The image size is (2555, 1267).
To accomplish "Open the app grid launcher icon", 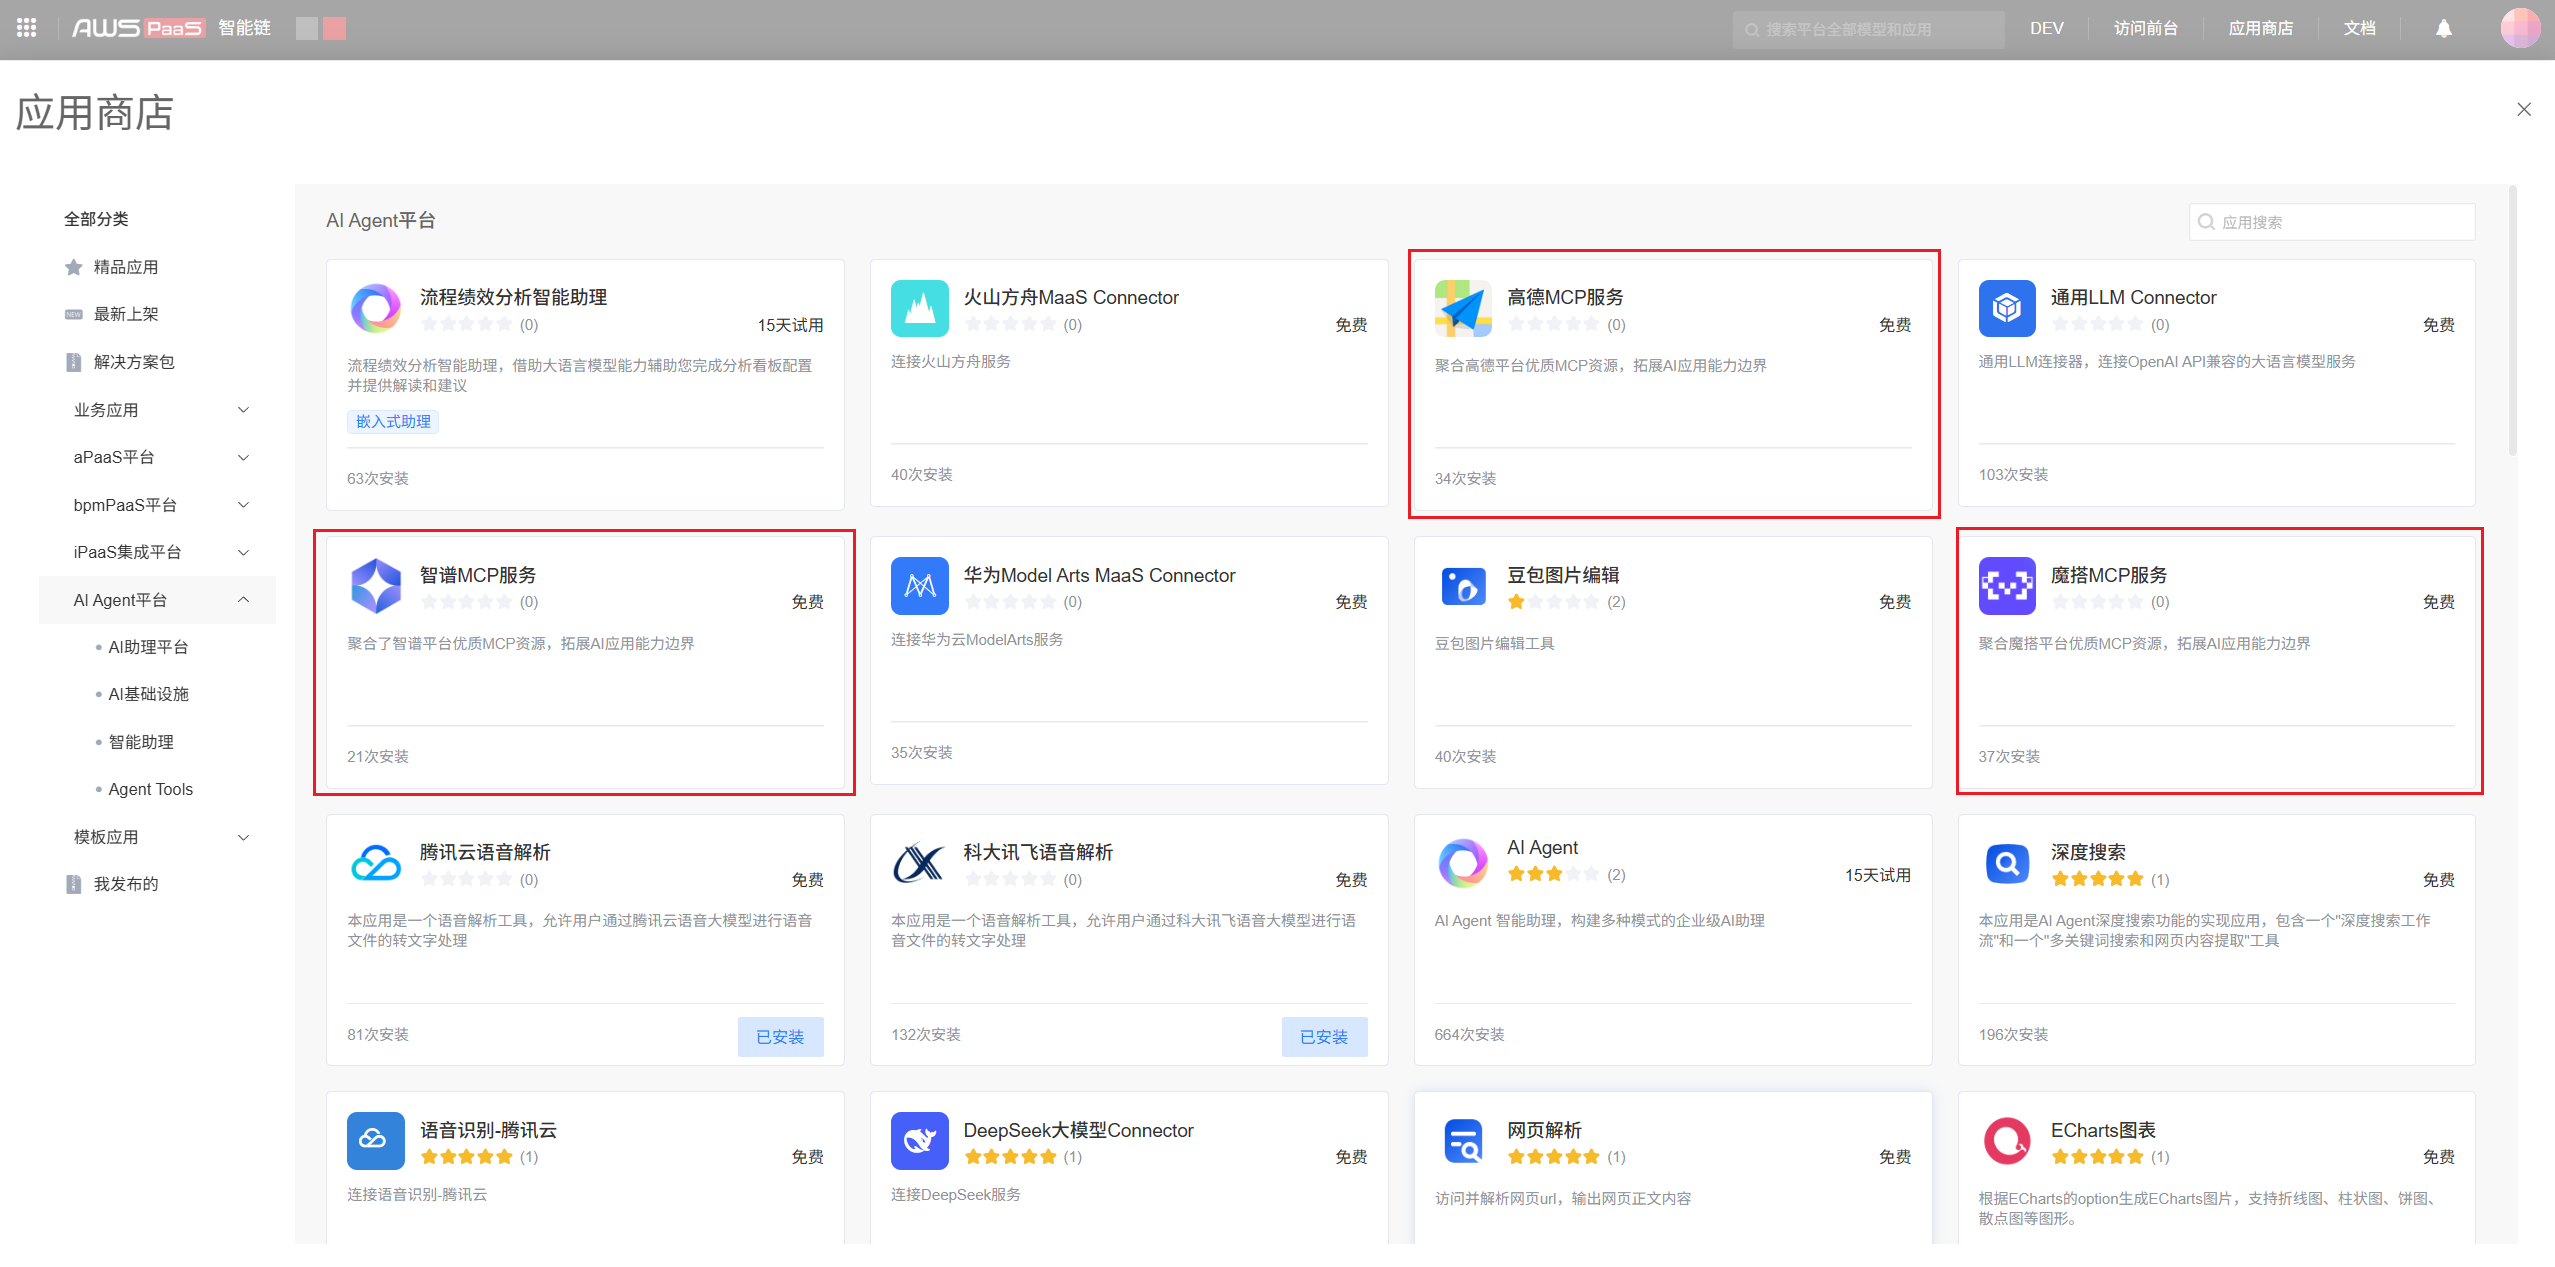I will point(27,28).
